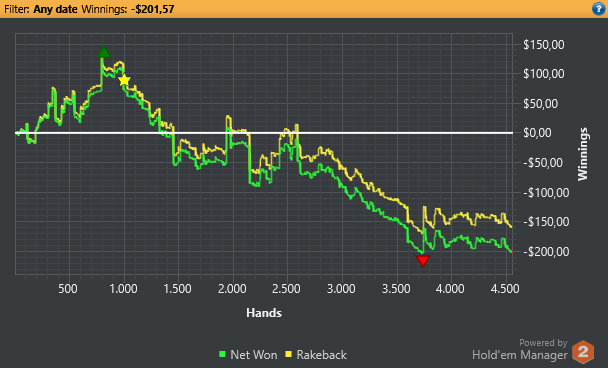The width and height of the screenshot is (608, 368).
Task: Click the red lowest-point triangle marker
Action: click(x=423, y=261)
